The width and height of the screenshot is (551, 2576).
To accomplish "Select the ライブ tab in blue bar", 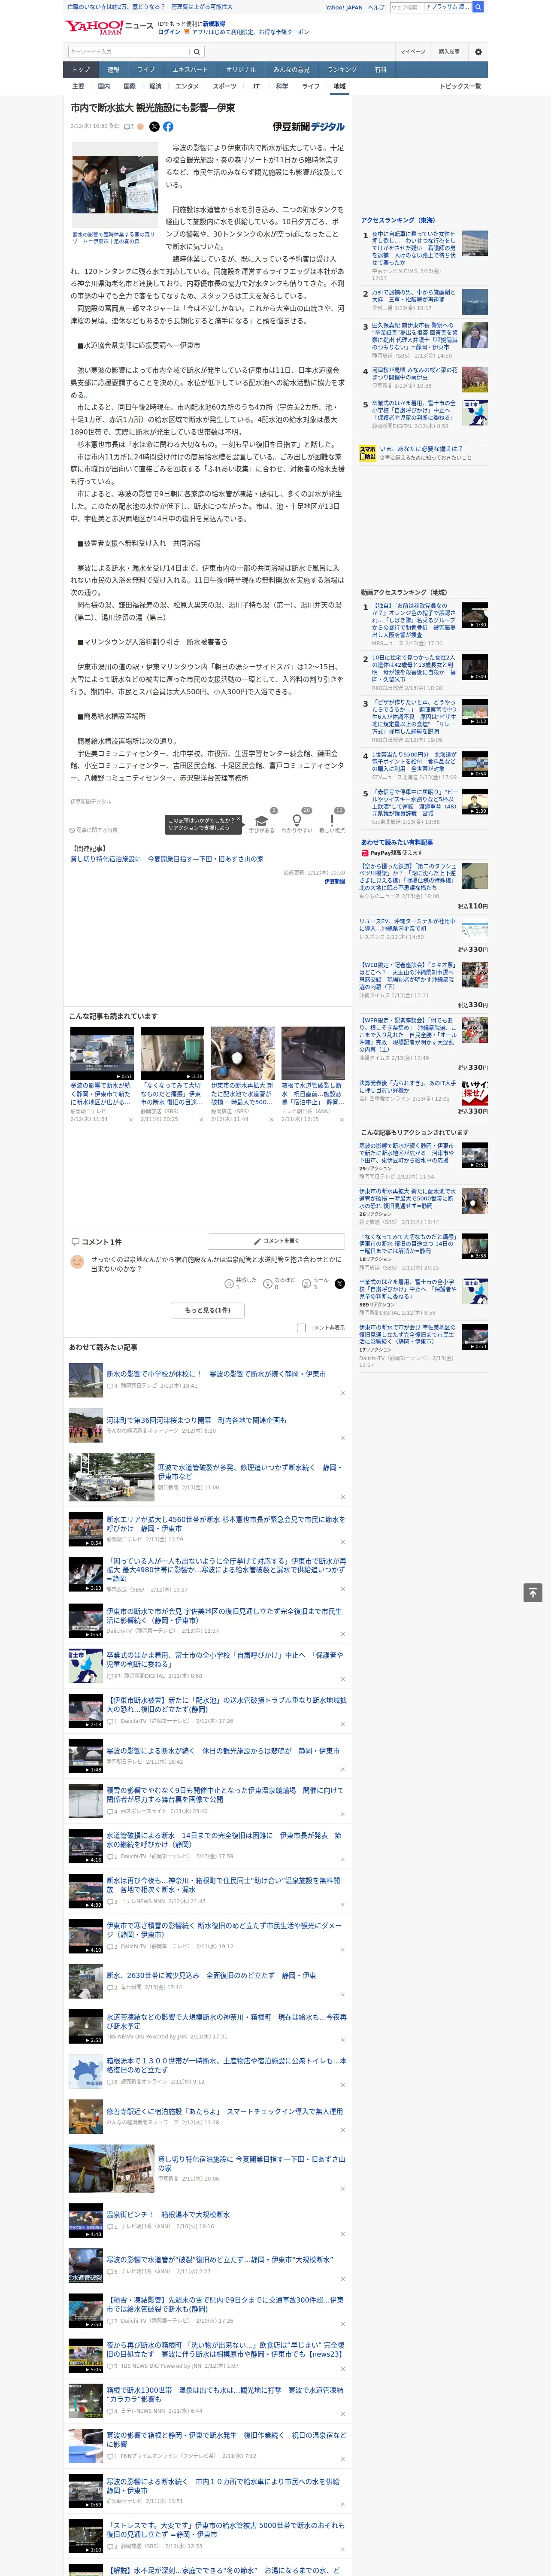I will point(146,70).
